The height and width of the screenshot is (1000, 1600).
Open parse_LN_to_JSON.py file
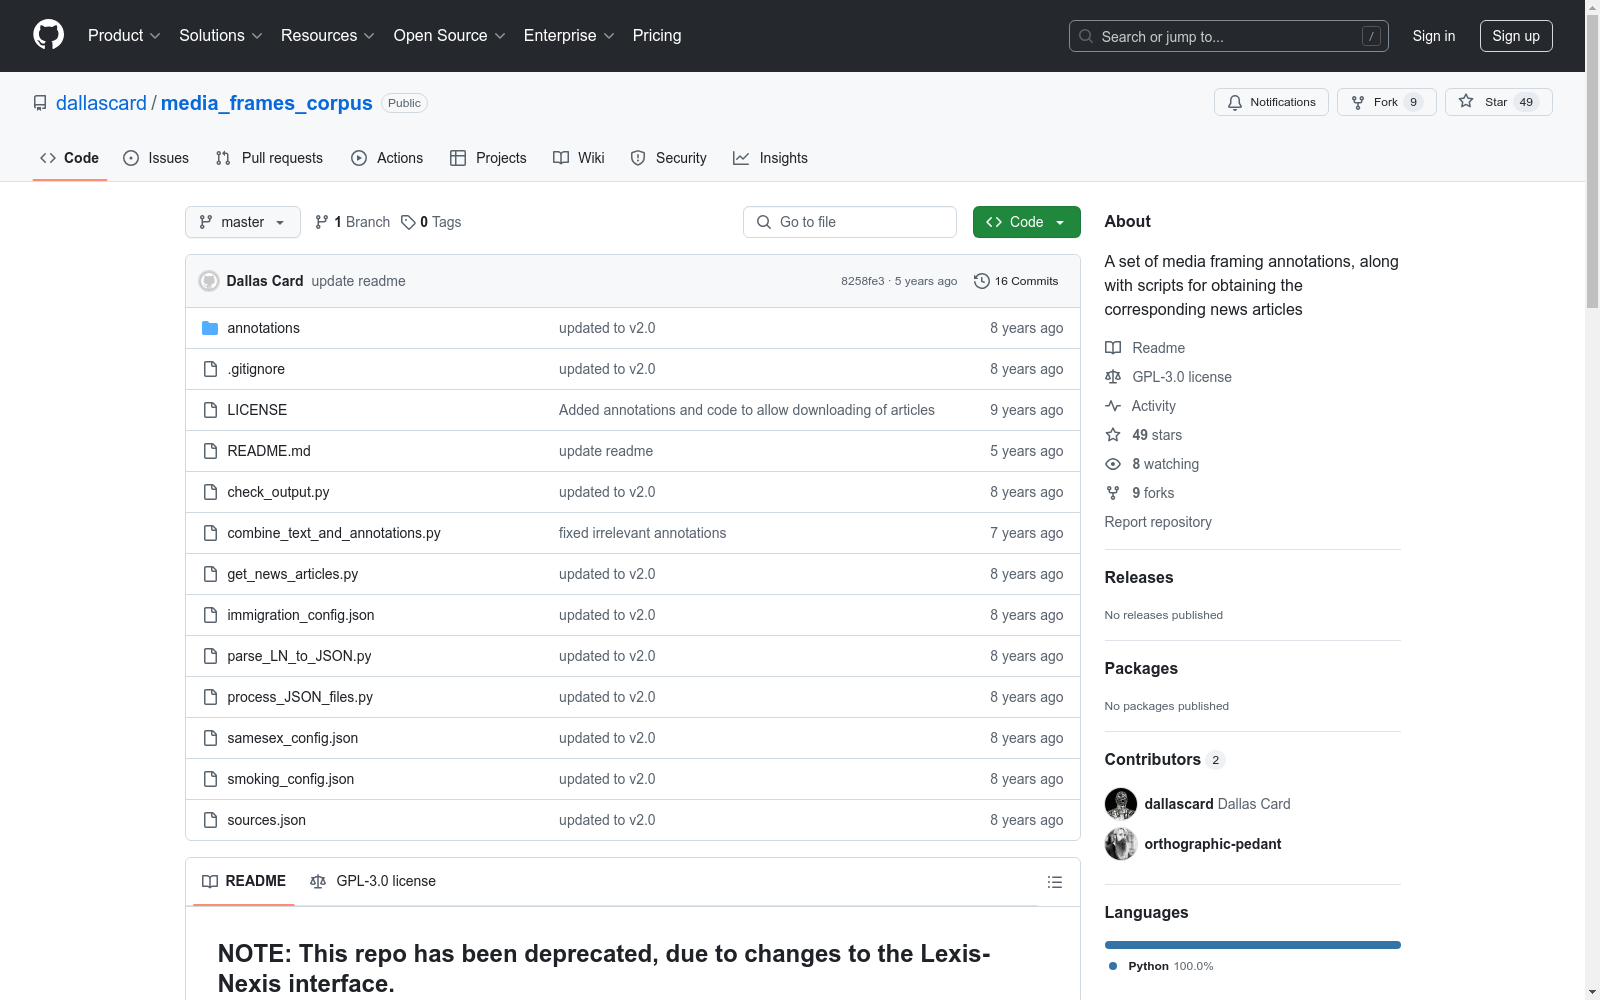coord(299,656)
